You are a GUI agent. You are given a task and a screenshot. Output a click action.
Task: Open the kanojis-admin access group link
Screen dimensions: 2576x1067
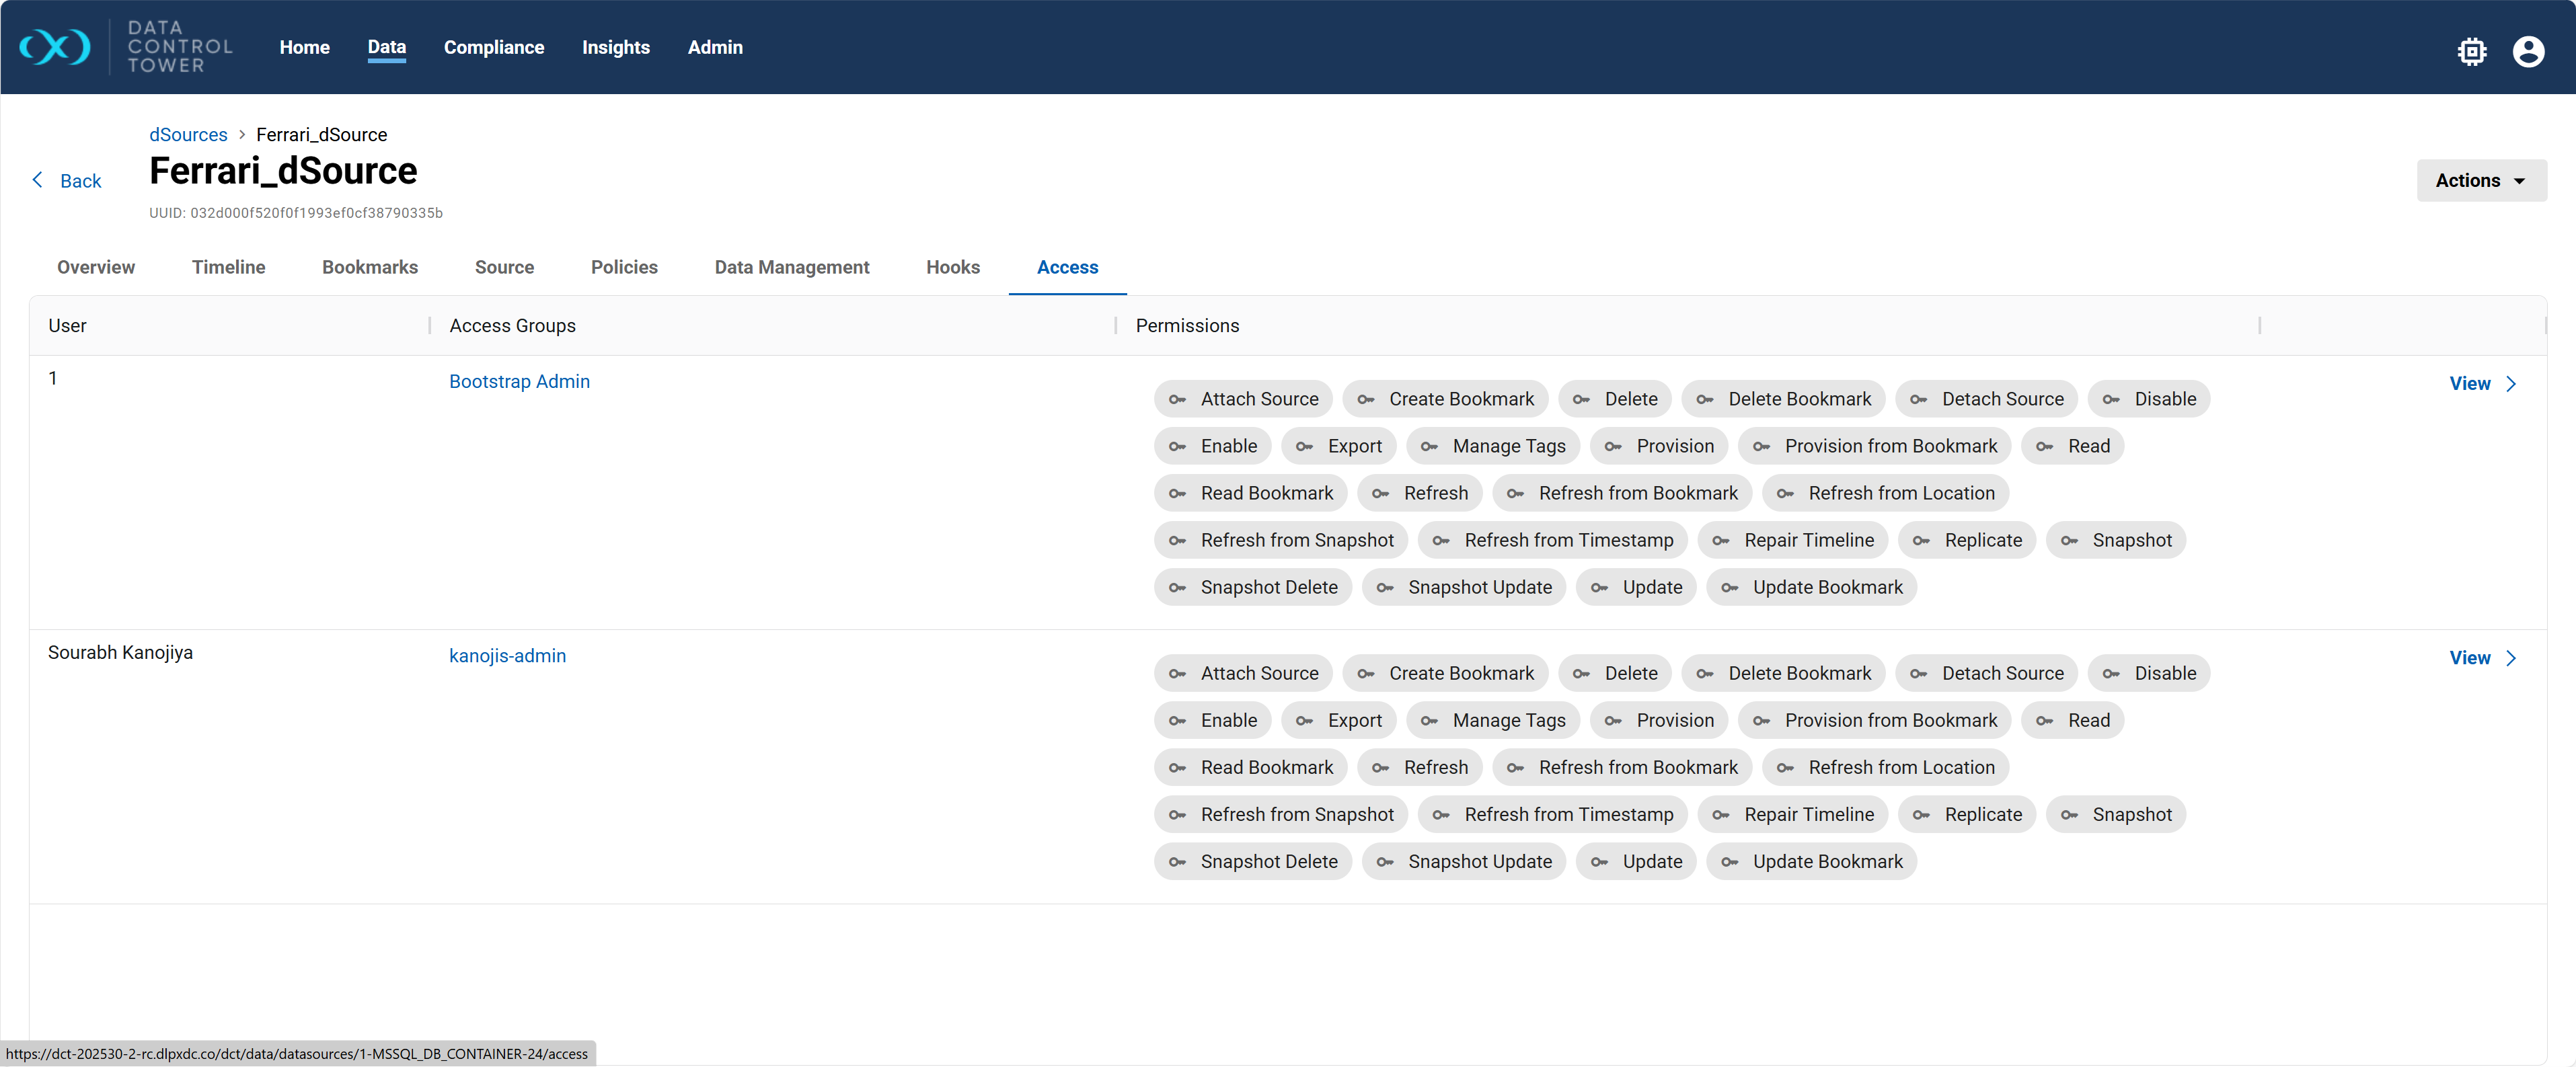(507, 656)
